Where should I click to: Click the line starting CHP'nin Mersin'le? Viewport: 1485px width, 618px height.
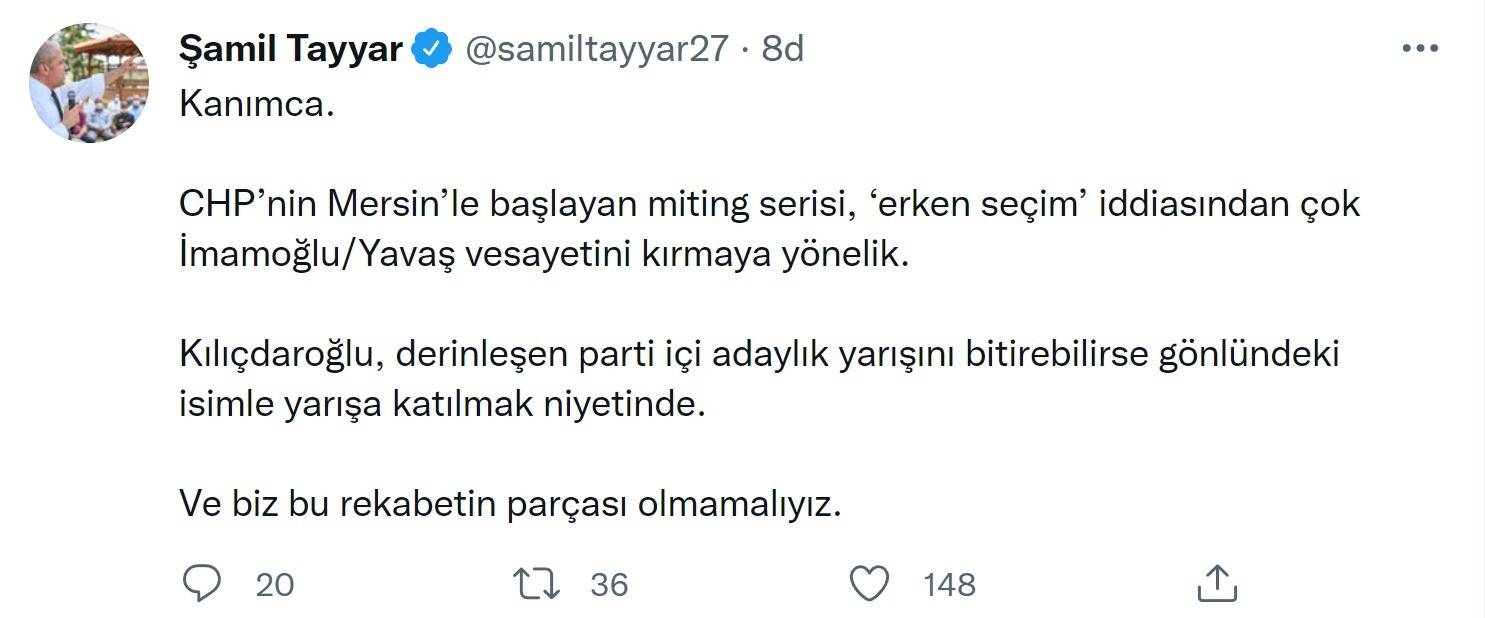[770, 204]
